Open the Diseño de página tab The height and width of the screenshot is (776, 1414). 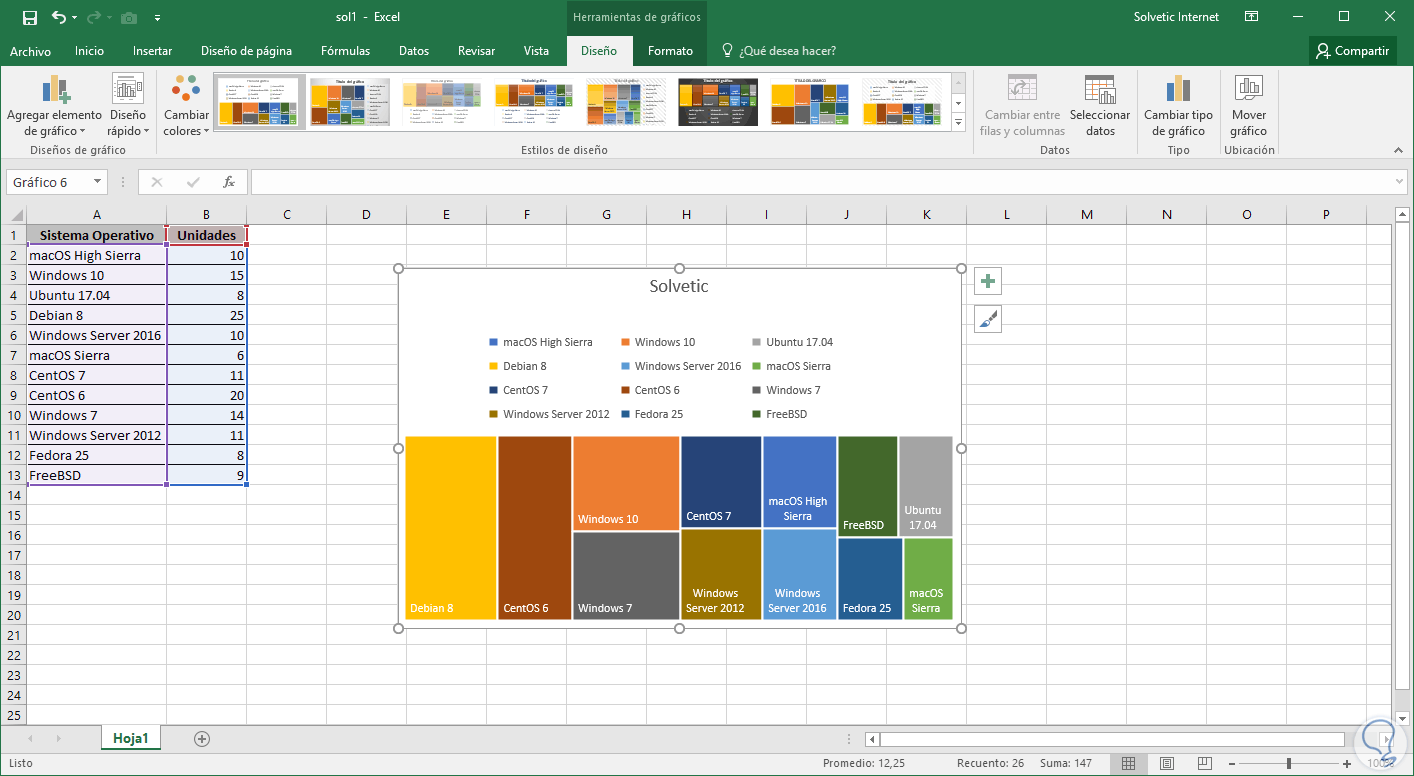[x=246, y=51]
